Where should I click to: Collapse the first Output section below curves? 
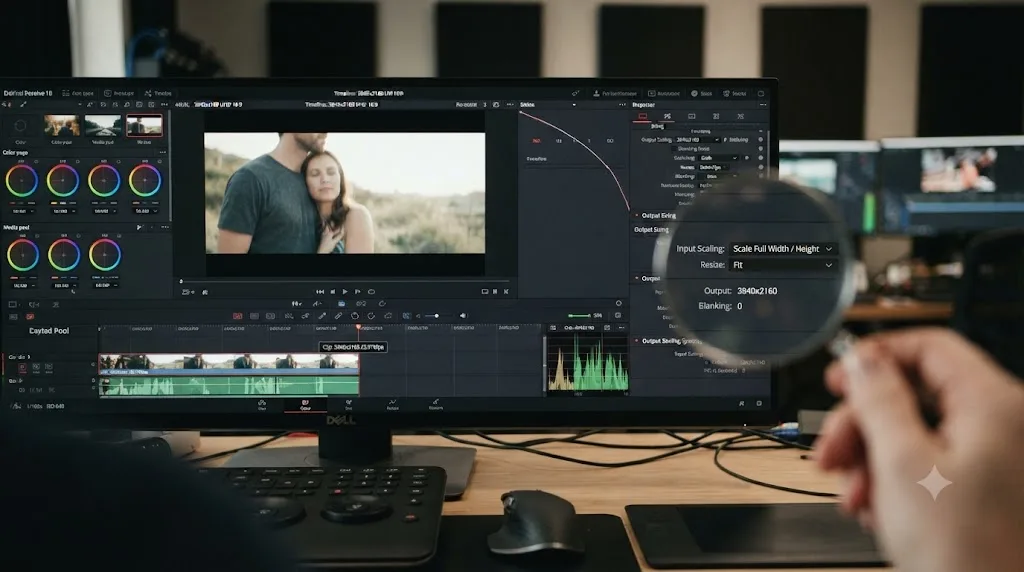pyautogui.click(x=637, y=215)
